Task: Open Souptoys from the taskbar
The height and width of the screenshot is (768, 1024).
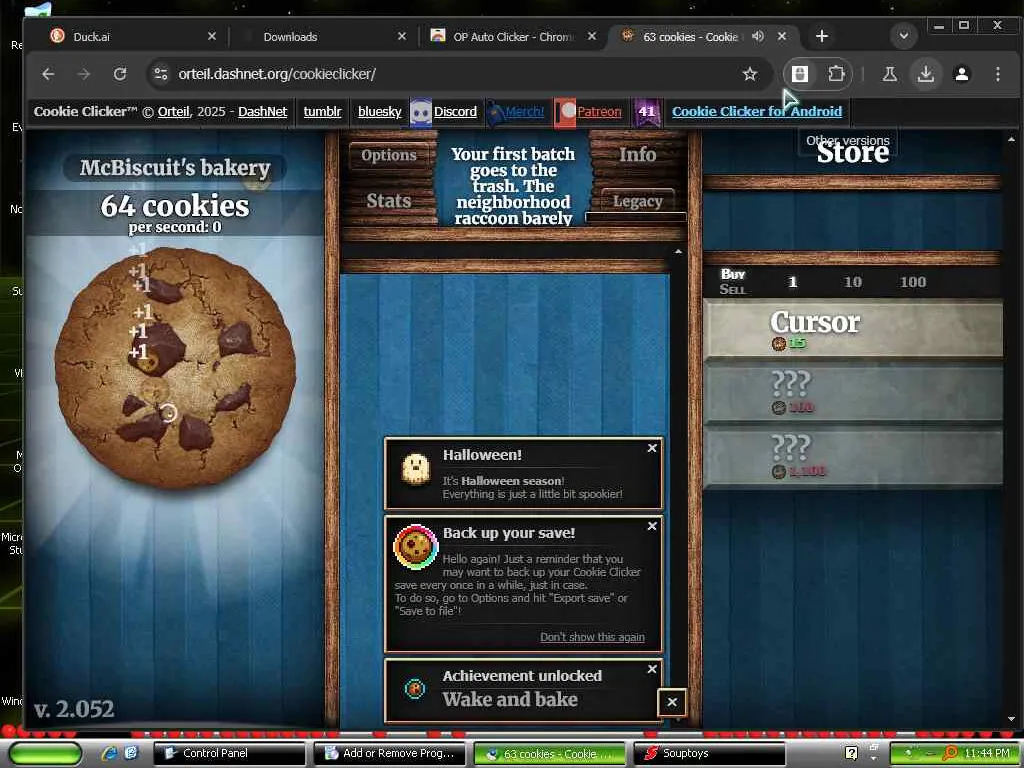Action: pyautogui.click(x=709, y=753)
